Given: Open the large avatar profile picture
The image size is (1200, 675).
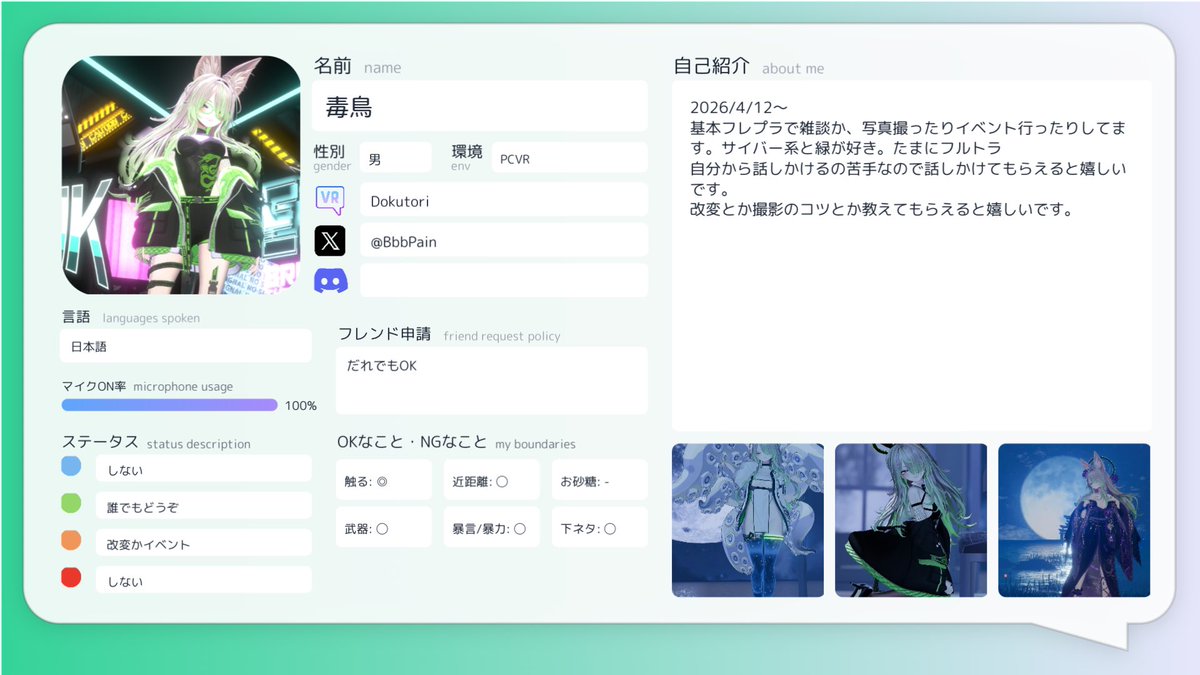Looking at the screenshot, I should (181, 175).
